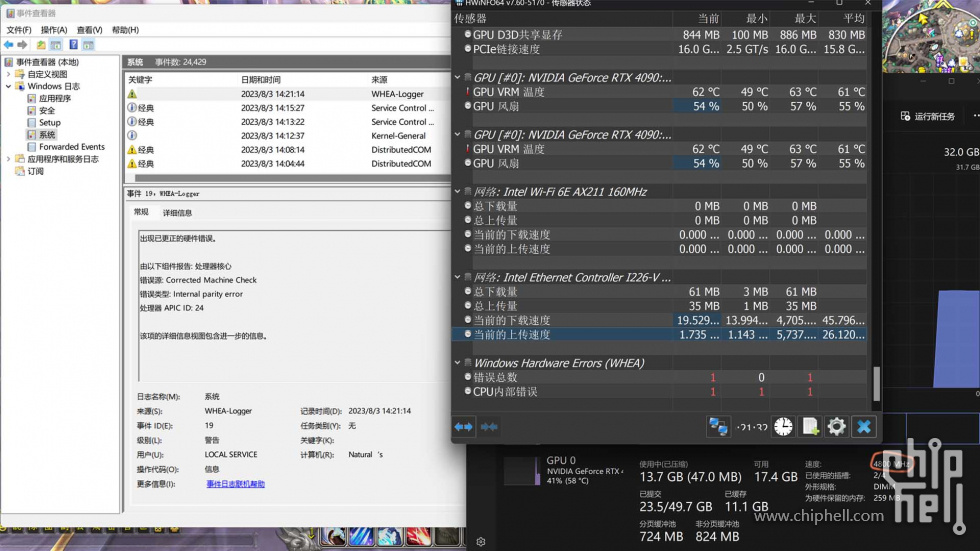Click the blue question mark help toolbar icon
980x551 pixels.
73,45
